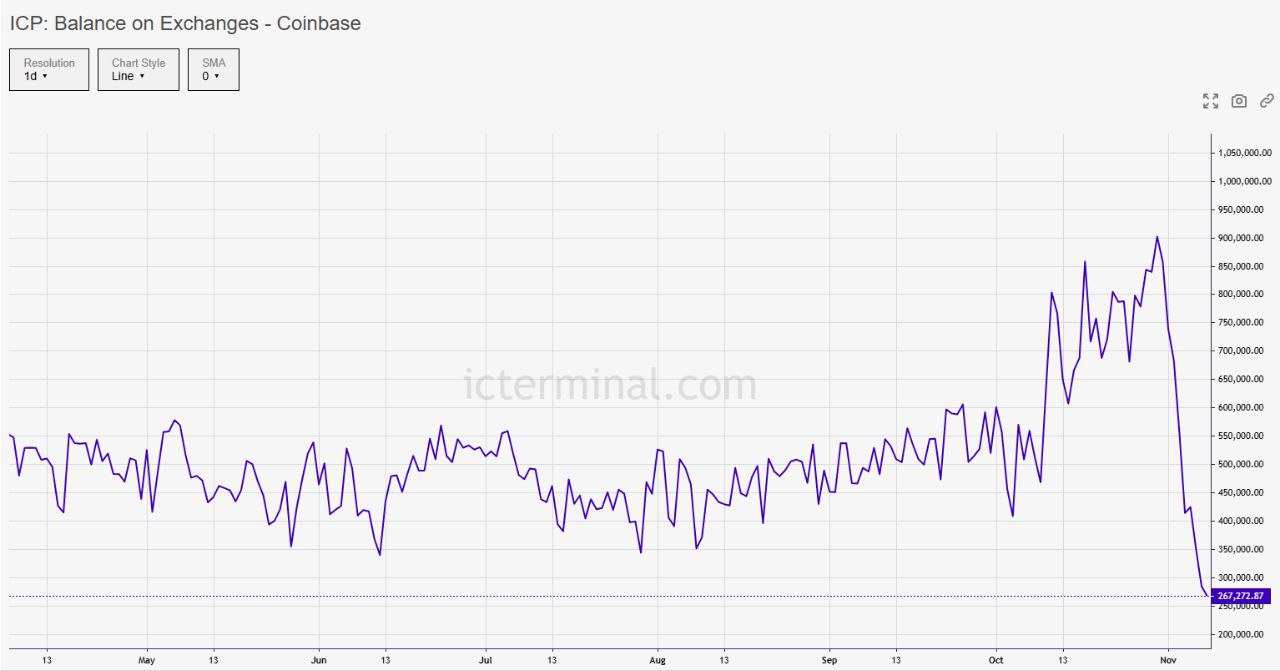Click the 900,000.00 price axis label

click(1246, 238)
